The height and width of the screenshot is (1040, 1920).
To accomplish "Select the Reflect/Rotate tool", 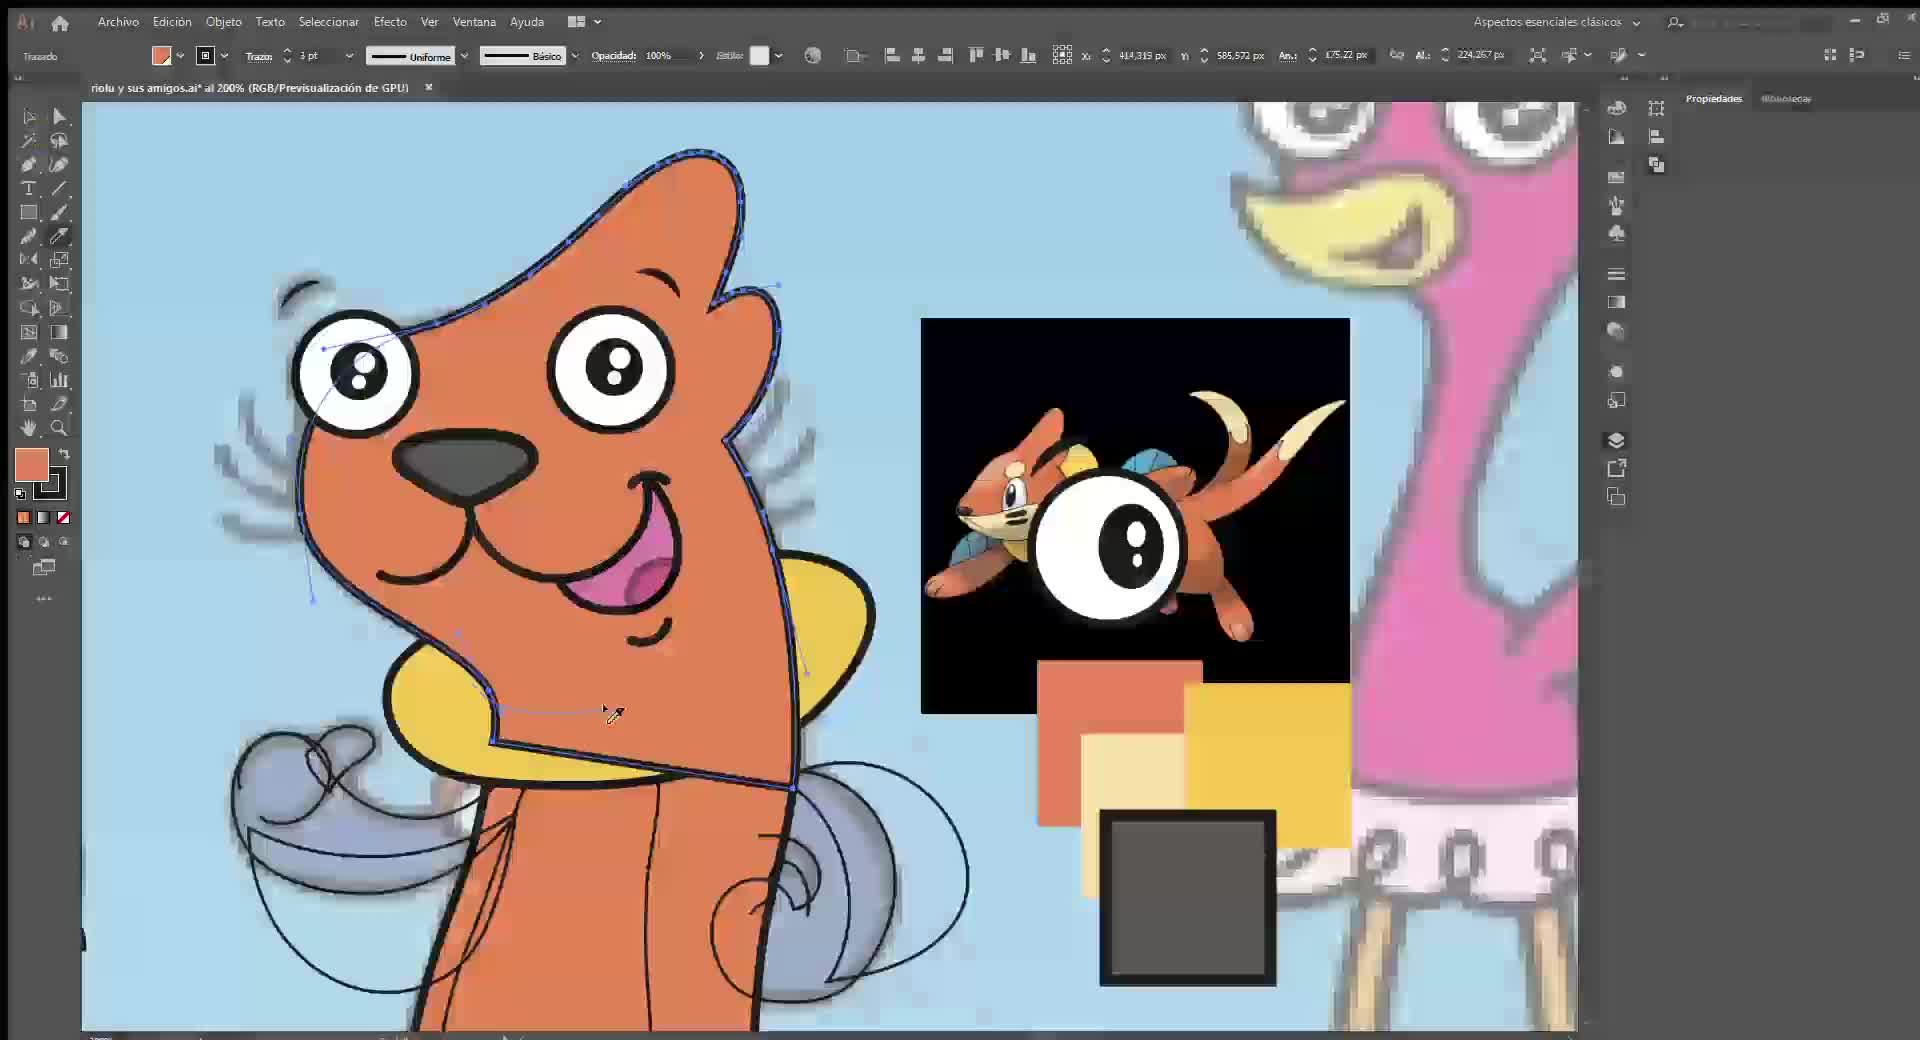I will [x=29, y=260].
